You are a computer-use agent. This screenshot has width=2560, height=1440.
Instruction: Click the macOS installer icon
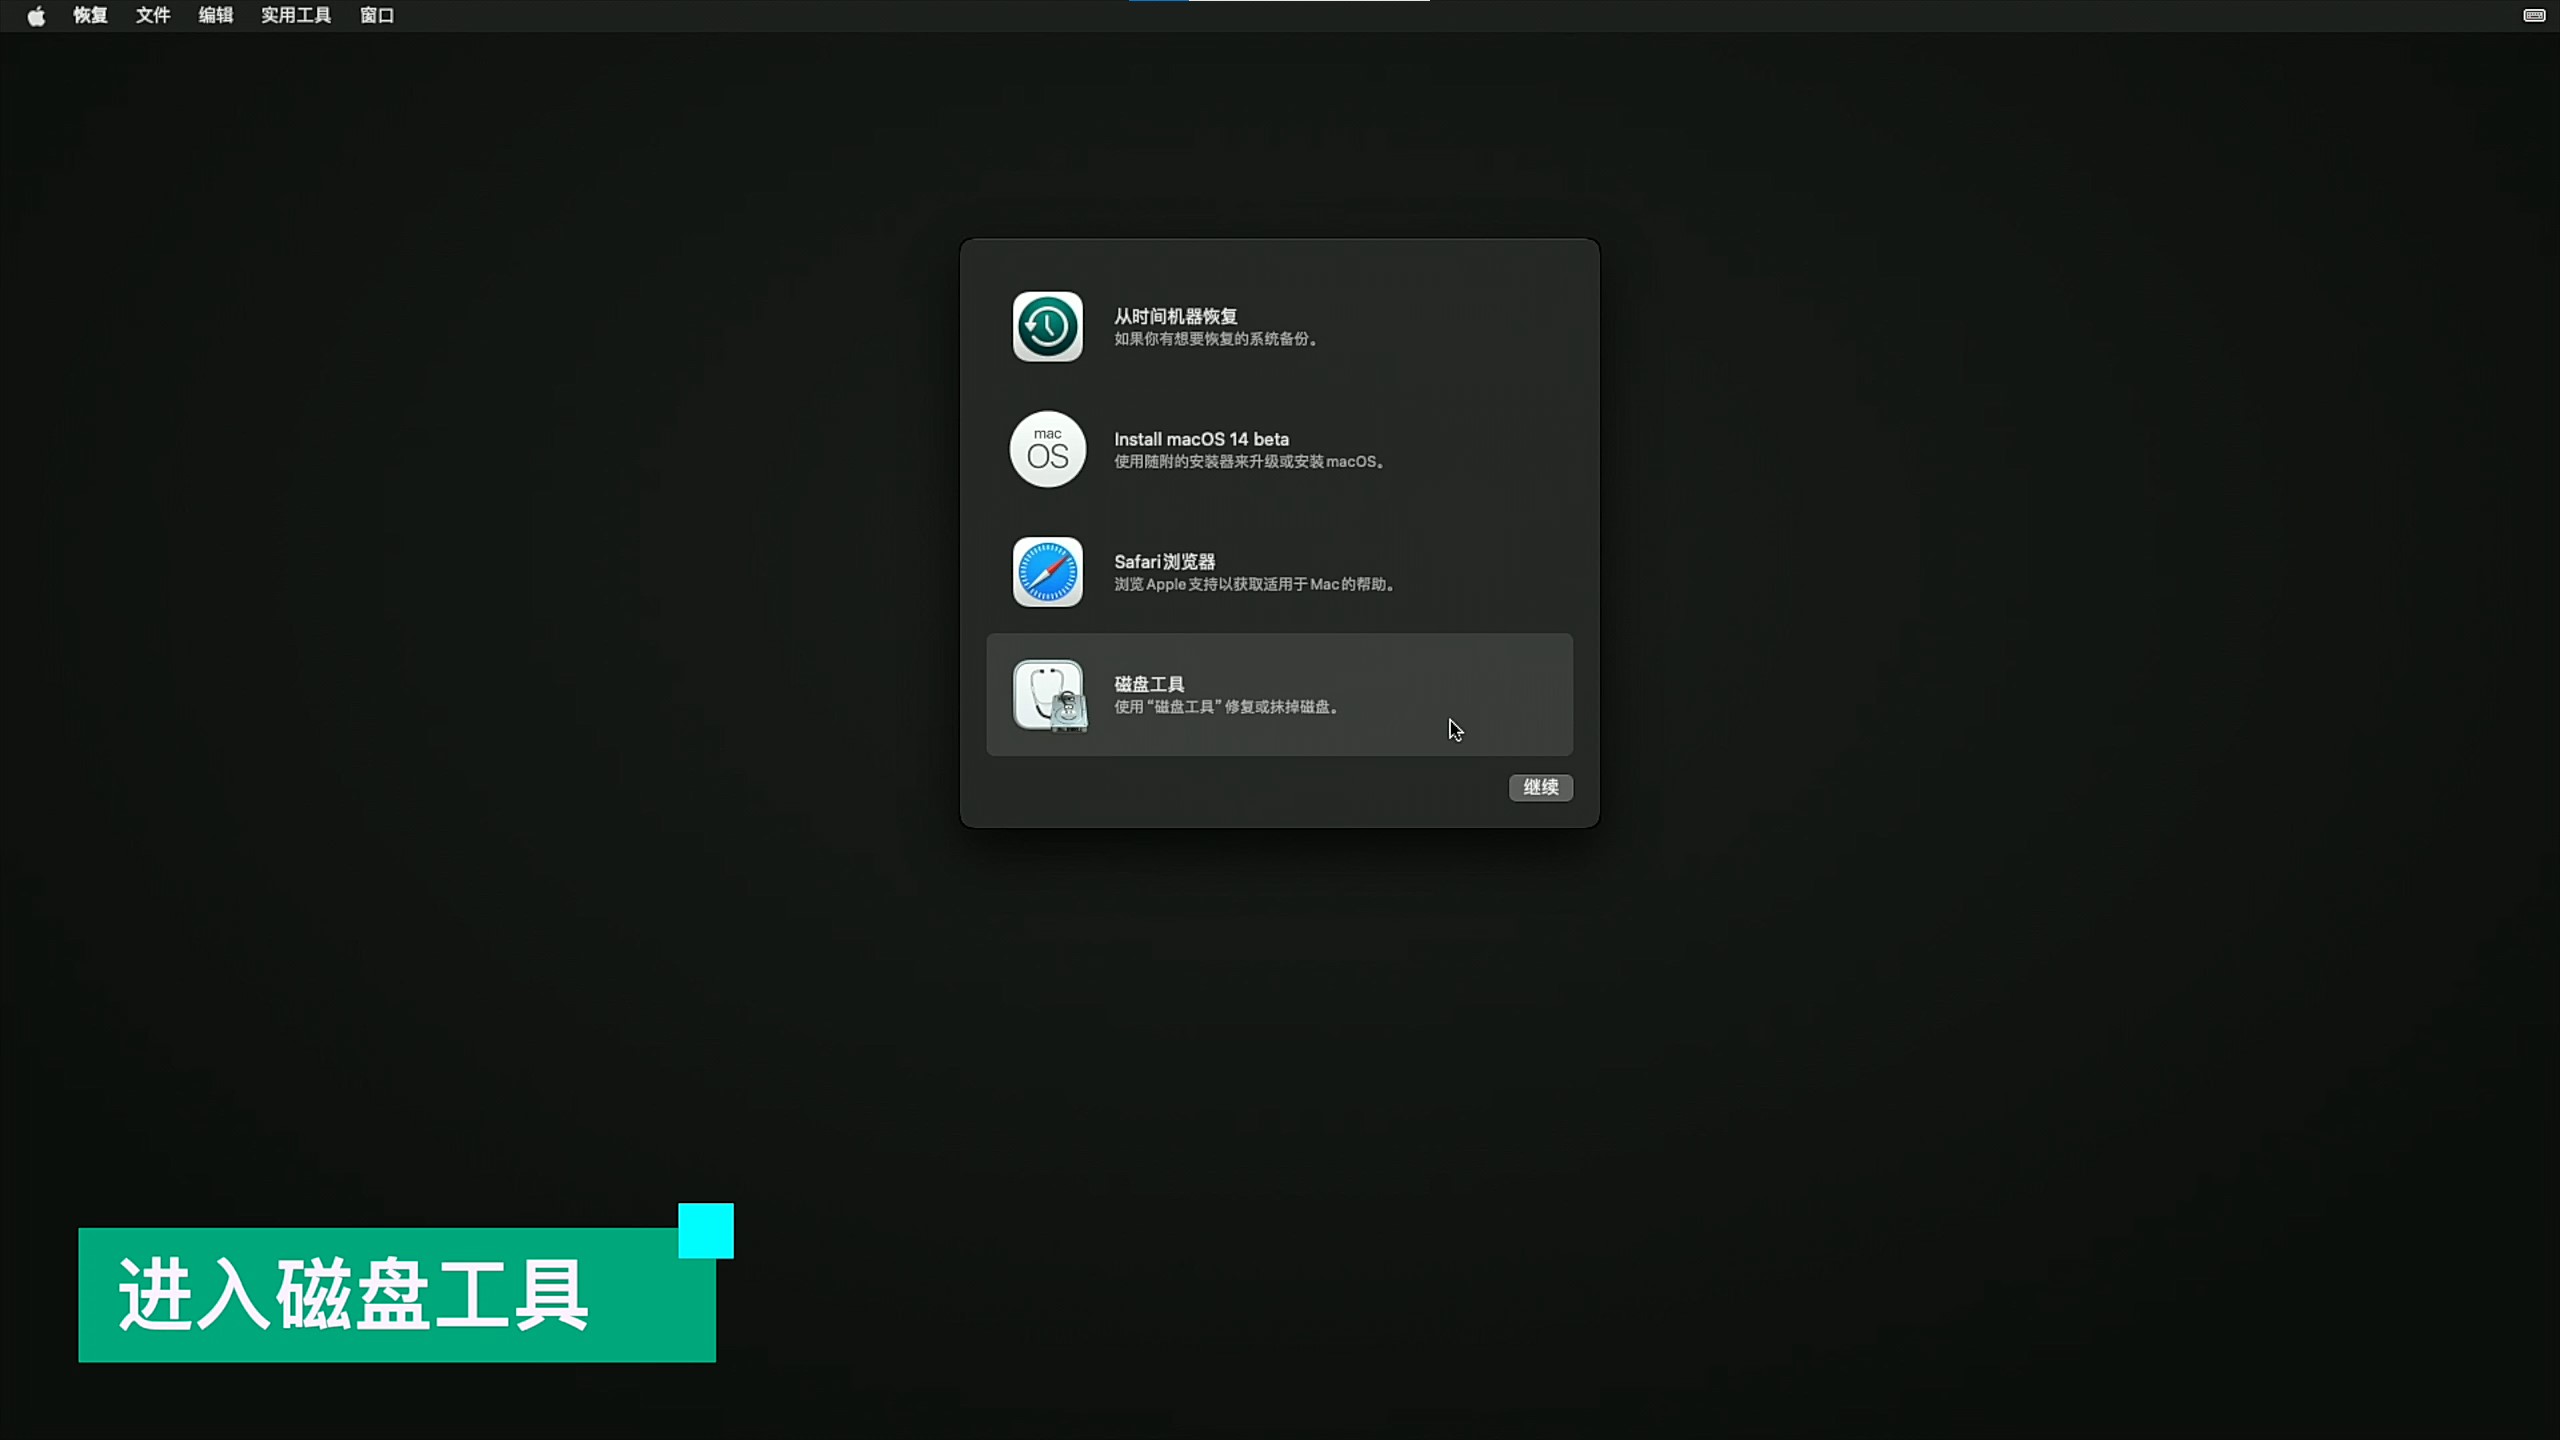tap(1047, 449)
